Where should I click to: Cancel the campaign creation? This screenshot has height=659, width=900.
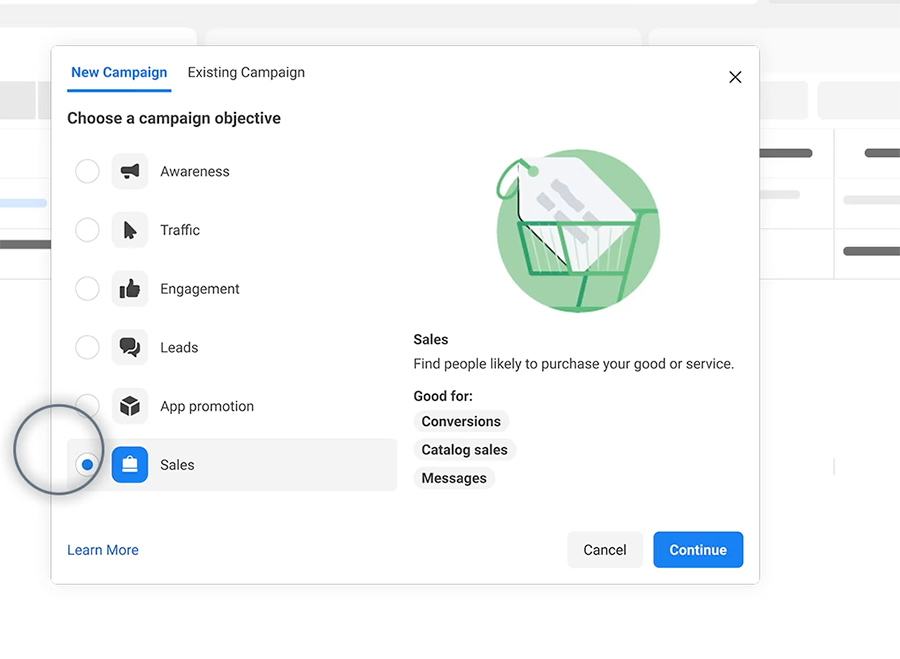pyautogui.click(x=605, y=550)
